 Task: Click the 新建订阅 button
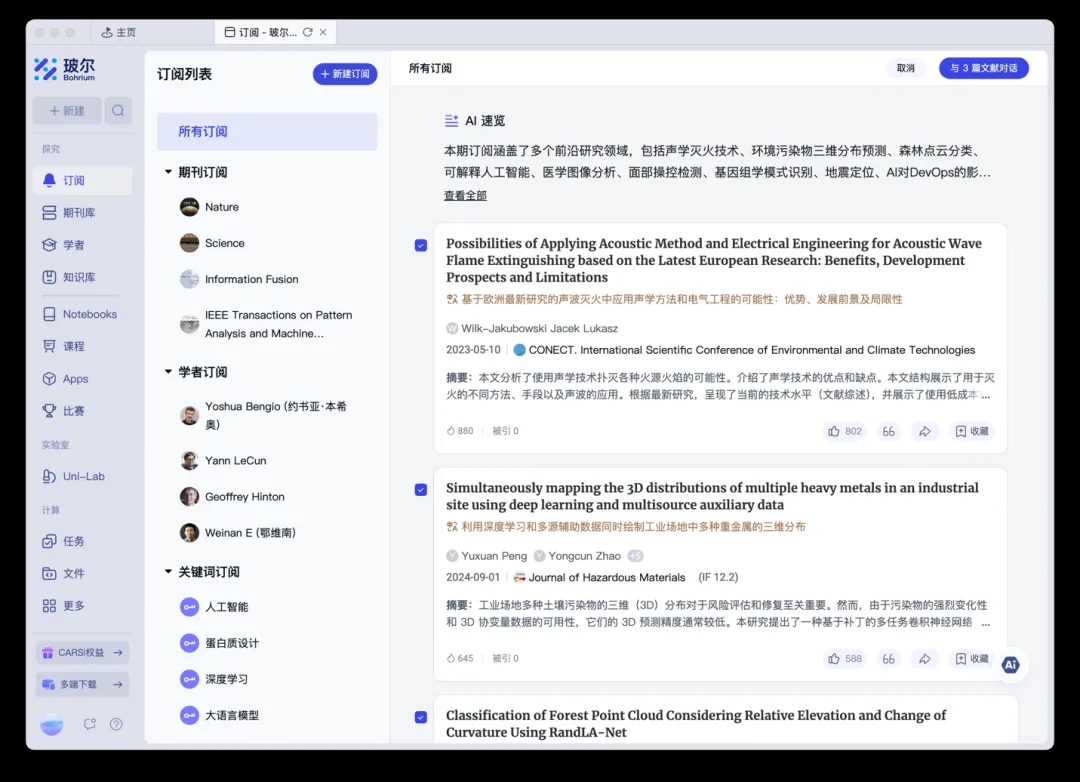tap(345, 74)
